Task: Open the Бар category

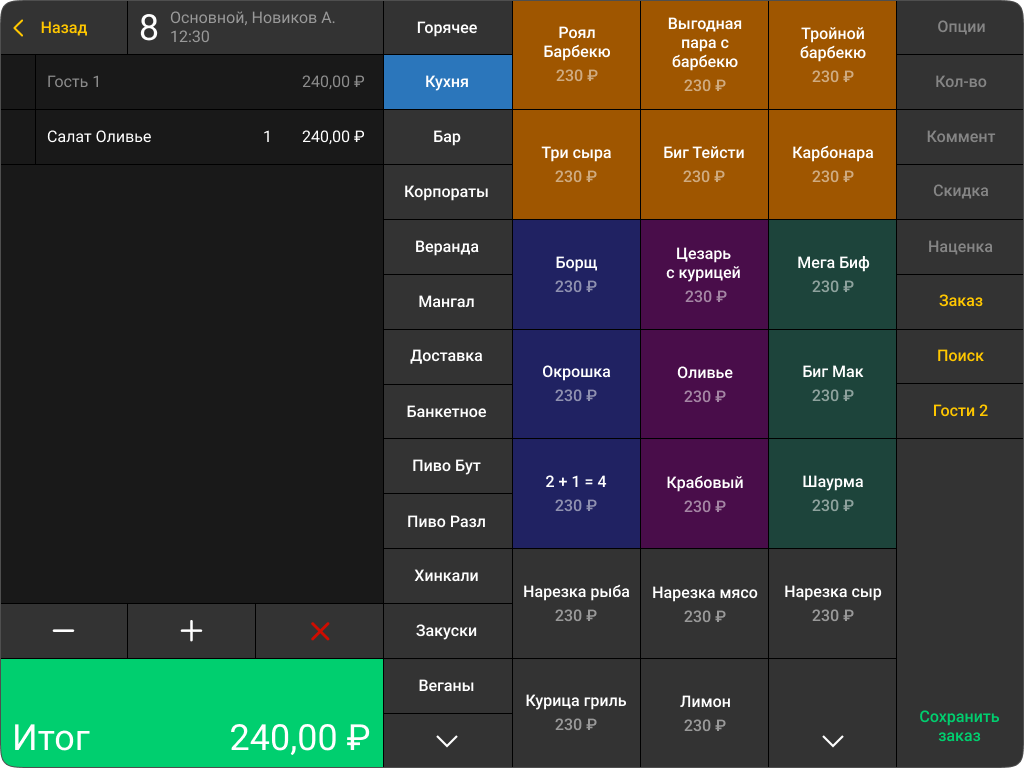Action: pos(447,137)
